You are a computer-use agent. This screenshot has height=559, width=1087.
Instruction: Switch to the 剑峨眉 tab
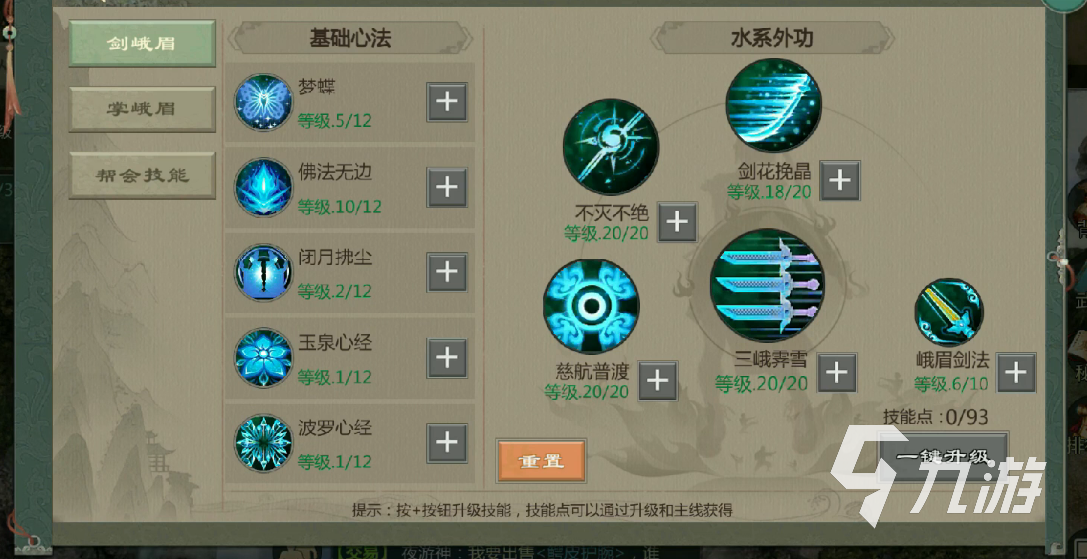(x=142, y=43)
